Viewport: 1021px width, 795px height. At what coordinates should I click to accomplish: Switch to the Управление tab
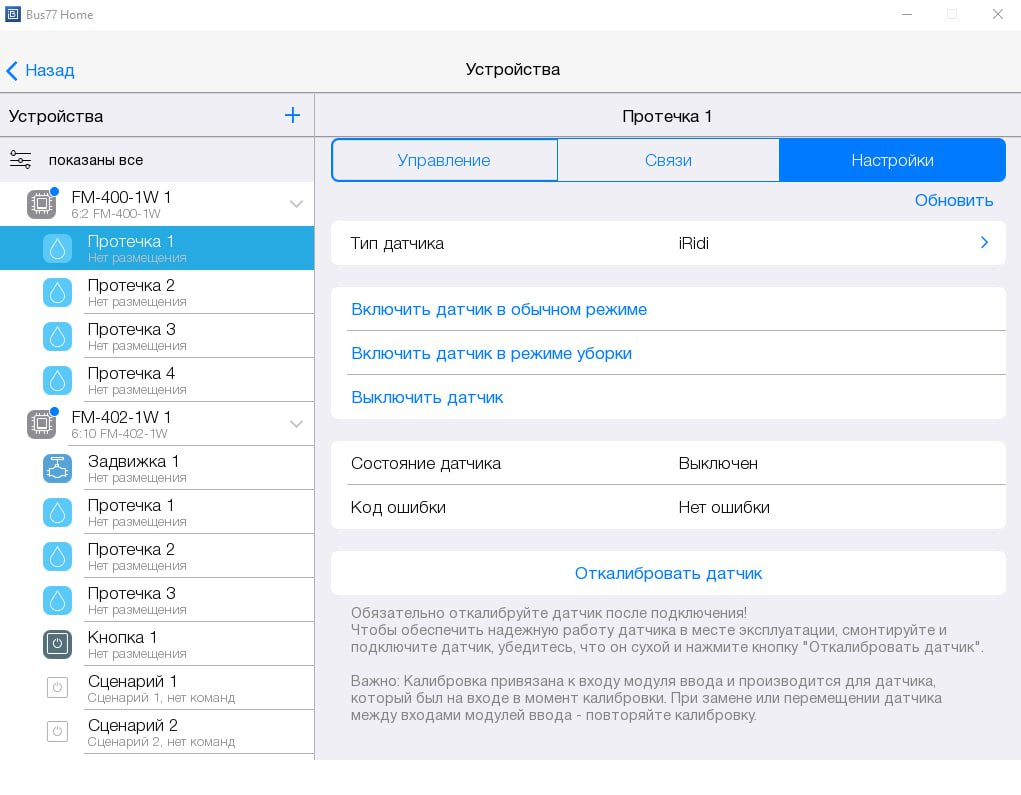coord(444,160)
